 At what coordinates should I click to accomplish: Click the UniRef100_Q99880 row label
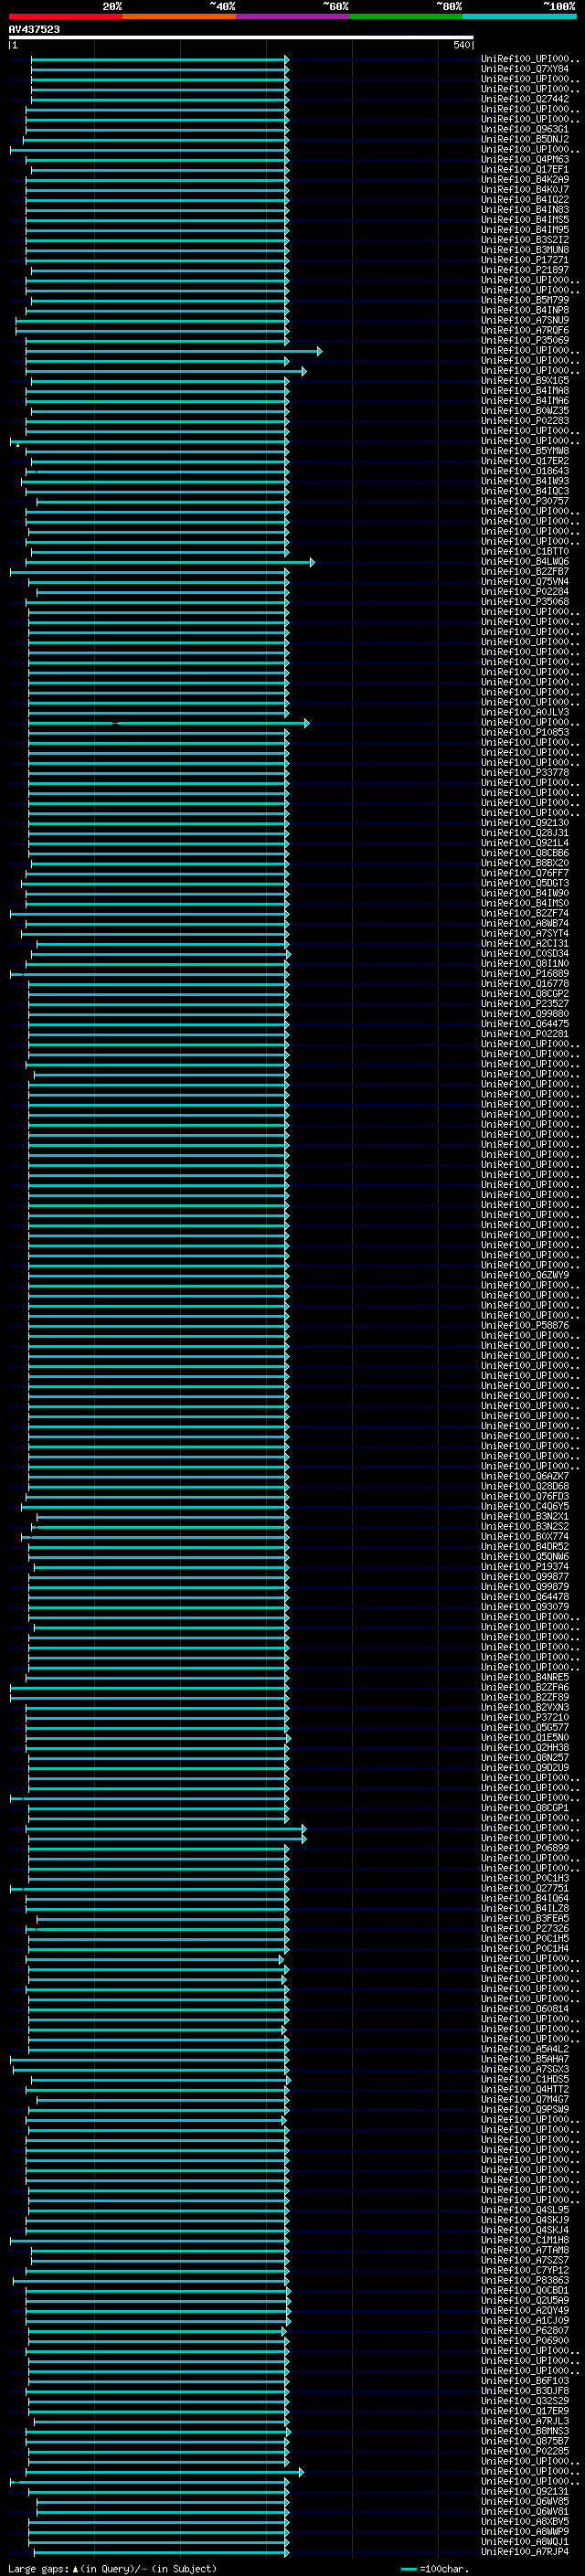525,1013
